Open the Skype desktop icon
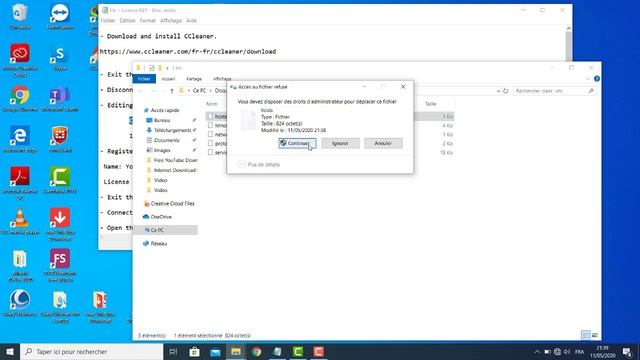The image size is (640, 360). pos(60,58)
